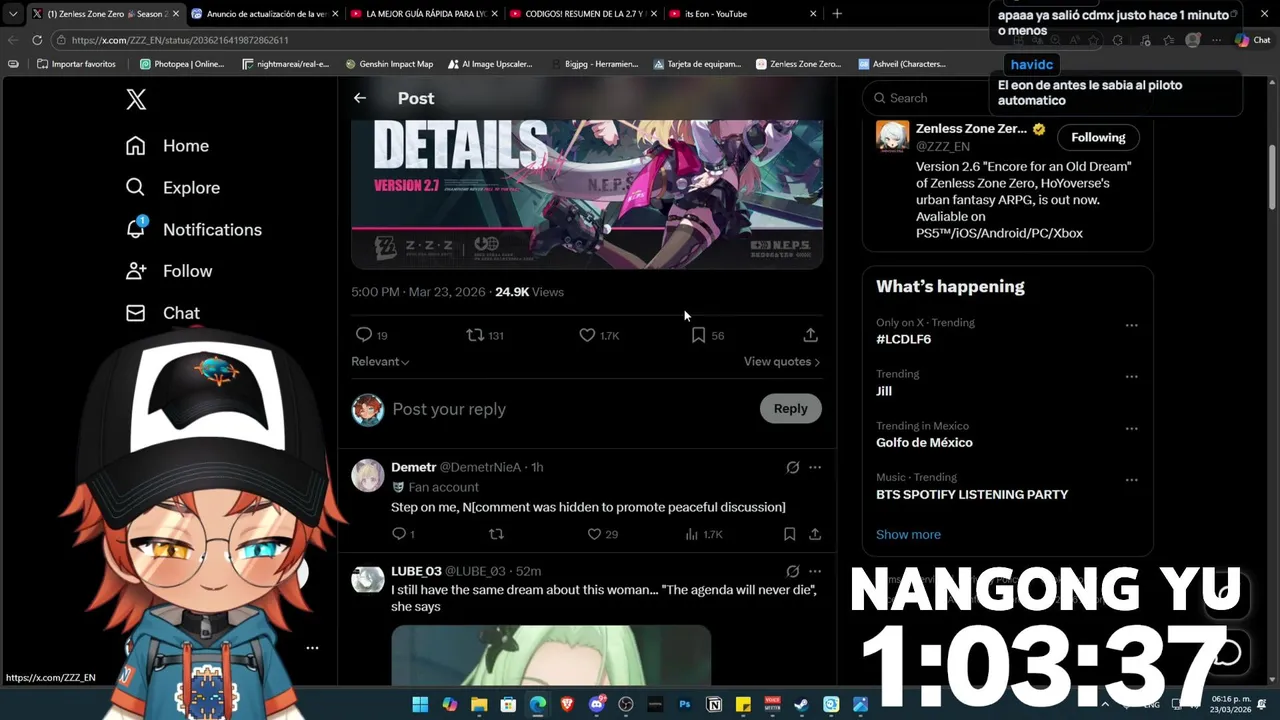Bookmark the main post showing 56

[707, 335]
